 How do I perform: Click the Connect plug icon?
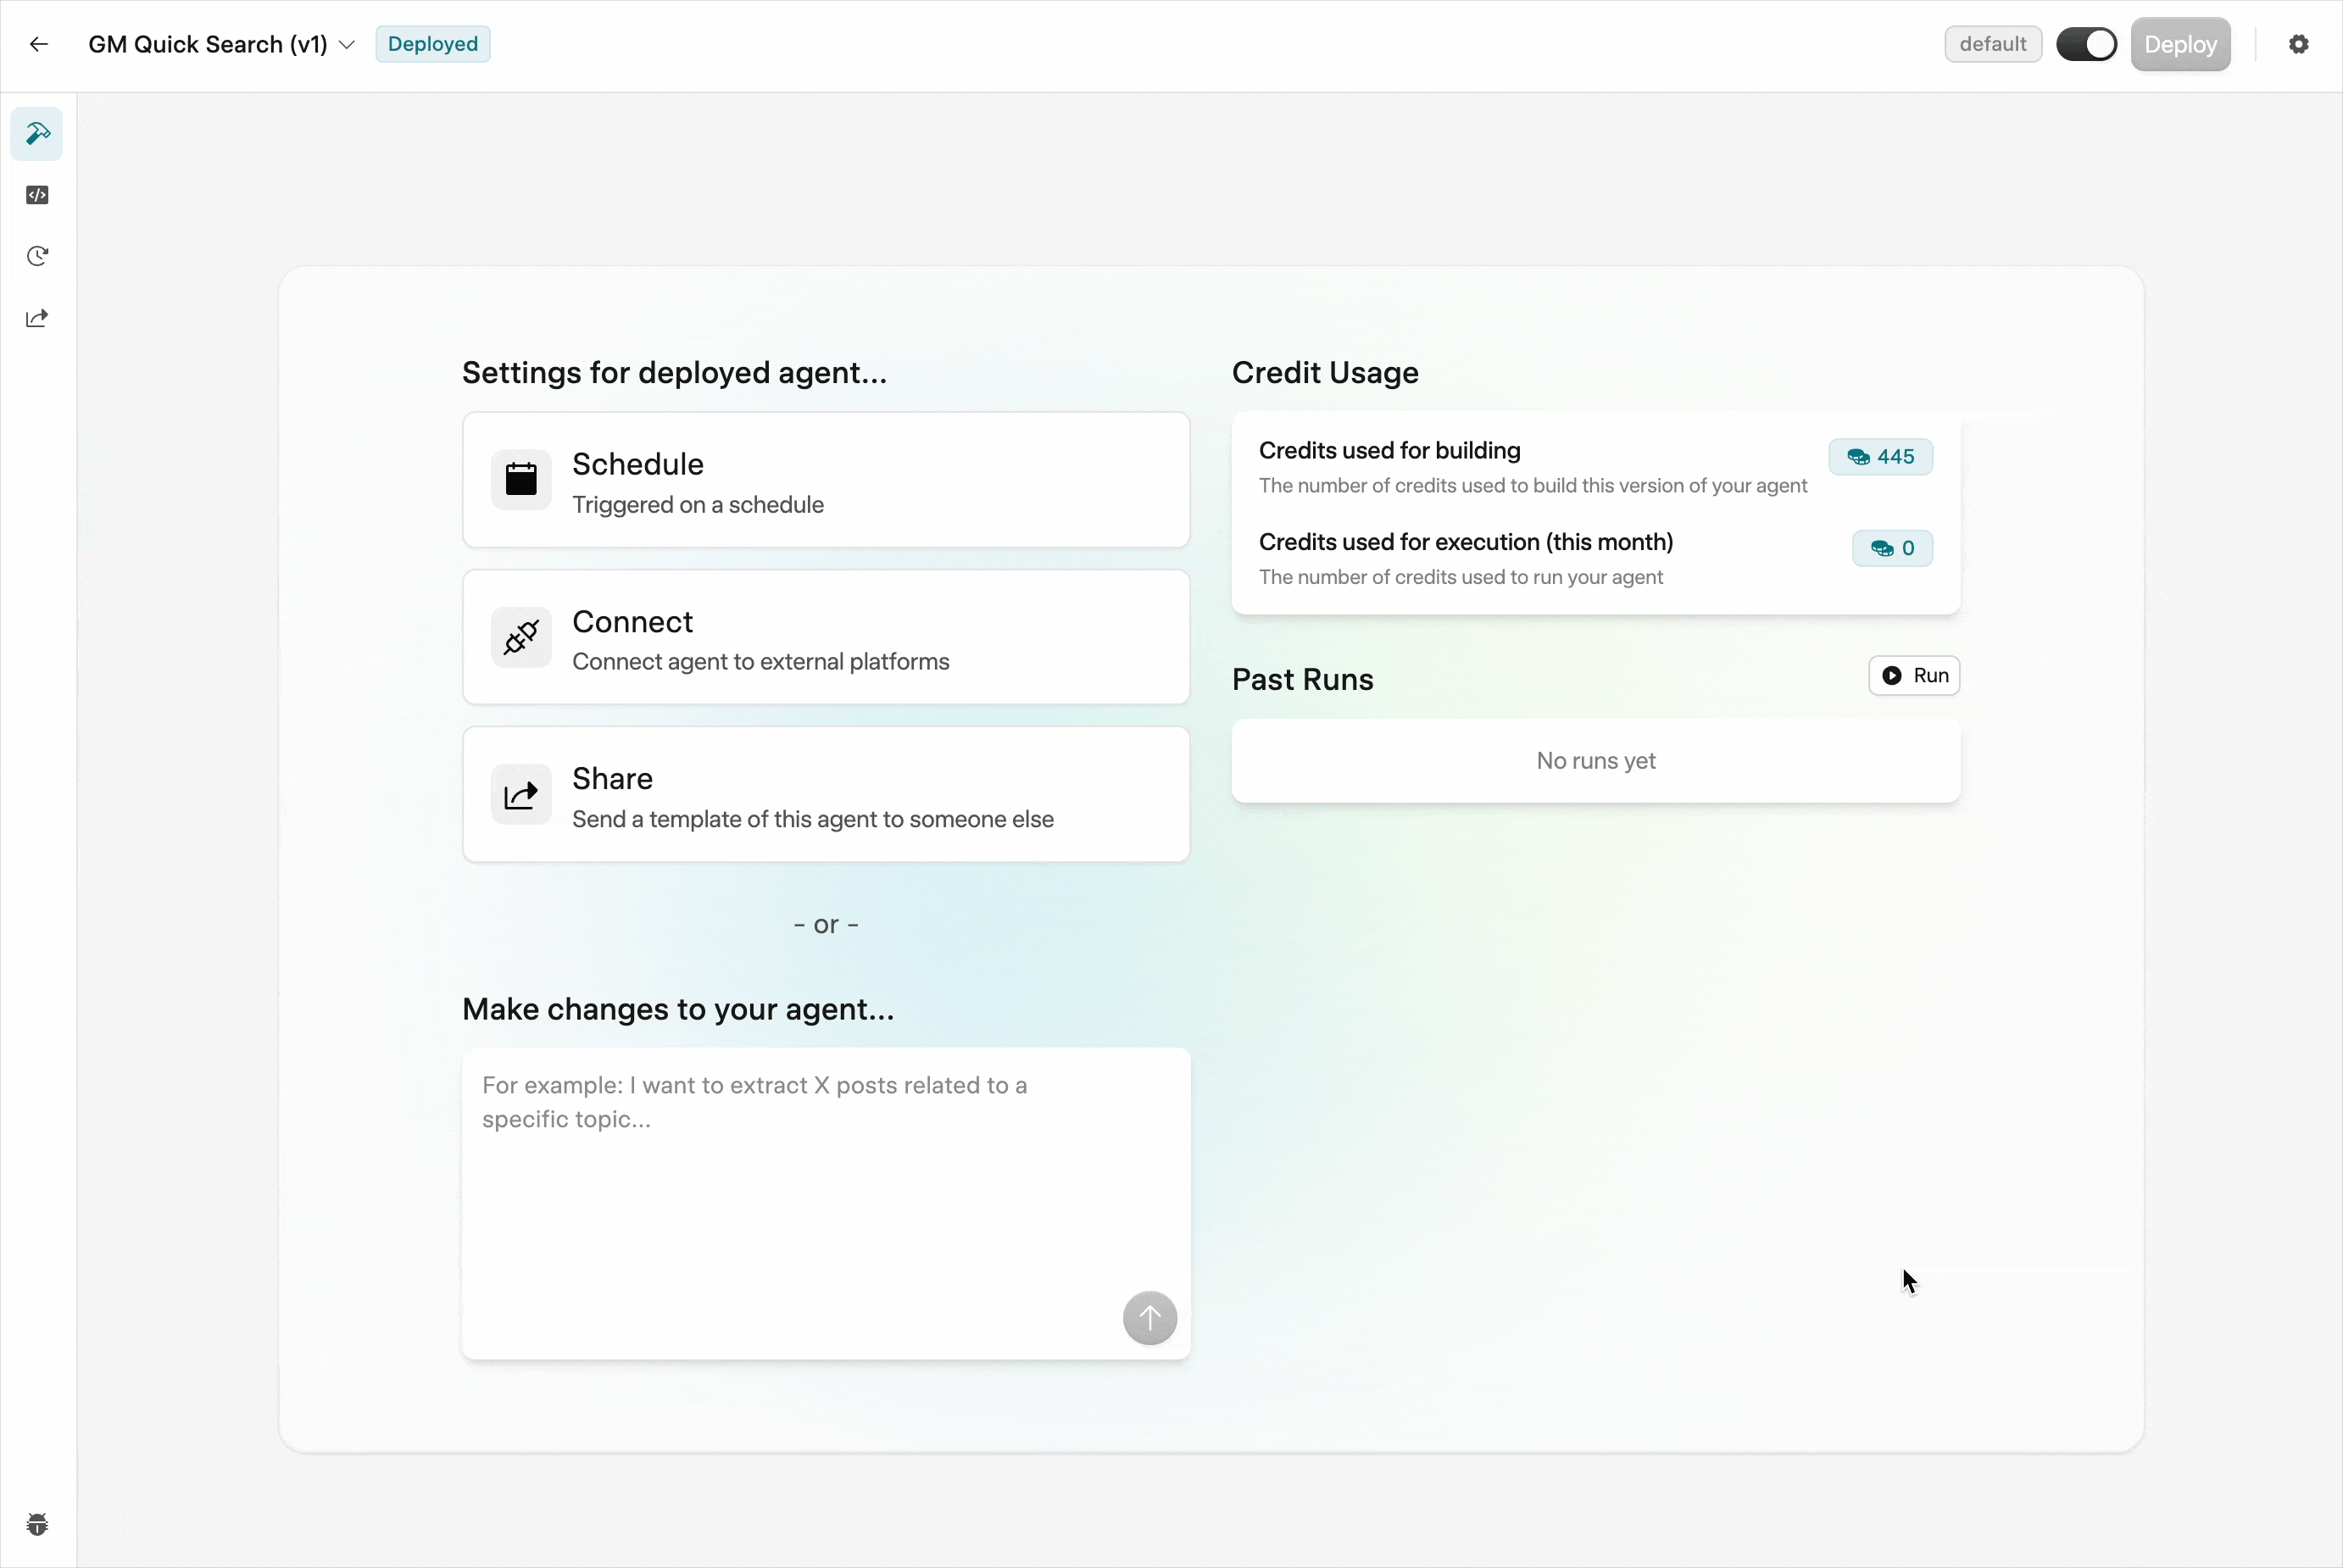521,637
